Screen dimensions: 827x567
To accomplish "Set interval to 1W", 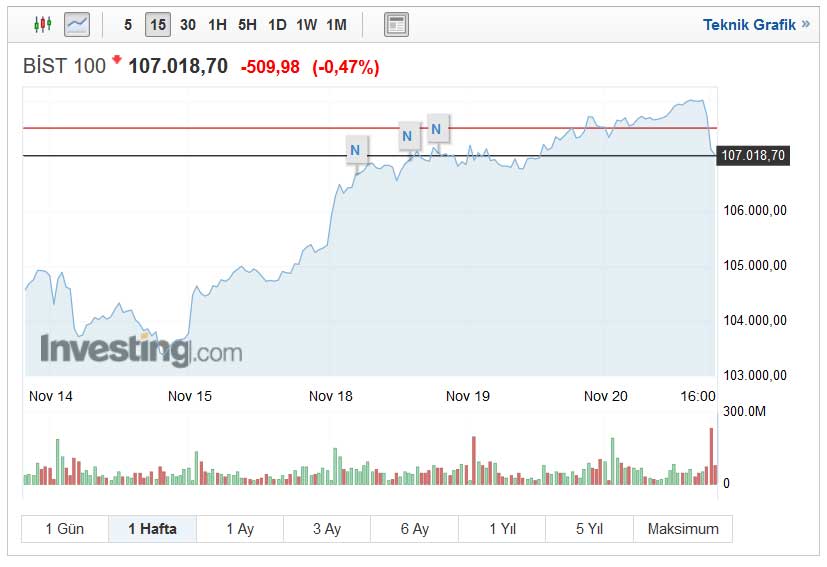I will point(306,25).
